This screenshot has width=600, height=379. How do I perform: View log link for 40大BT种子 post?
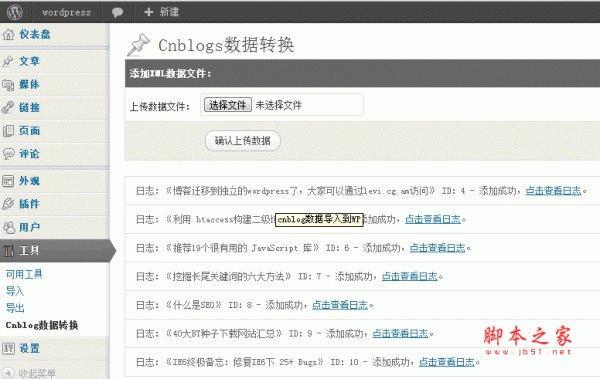(400, 333)
